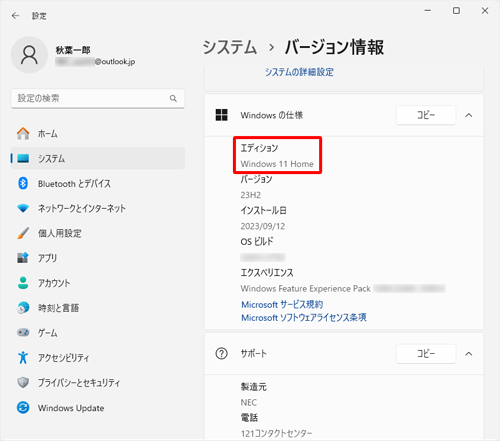Viewport: 500px width, 441px height.
Task: Select the 121コンタクトセンター text
Action: pyautogui.click(x=276, y=433)
